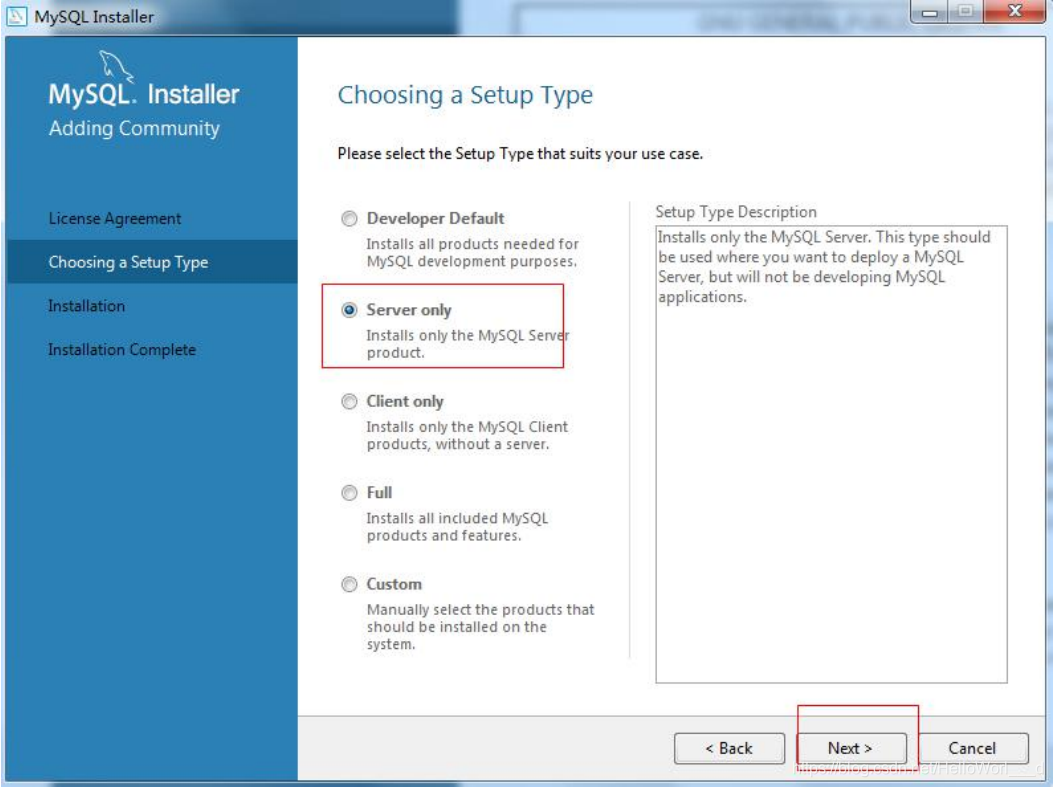Image resolution: width=1053 pixels, height=787 pixels.
Task: Choose the Client only setup type
Action: 349,402
